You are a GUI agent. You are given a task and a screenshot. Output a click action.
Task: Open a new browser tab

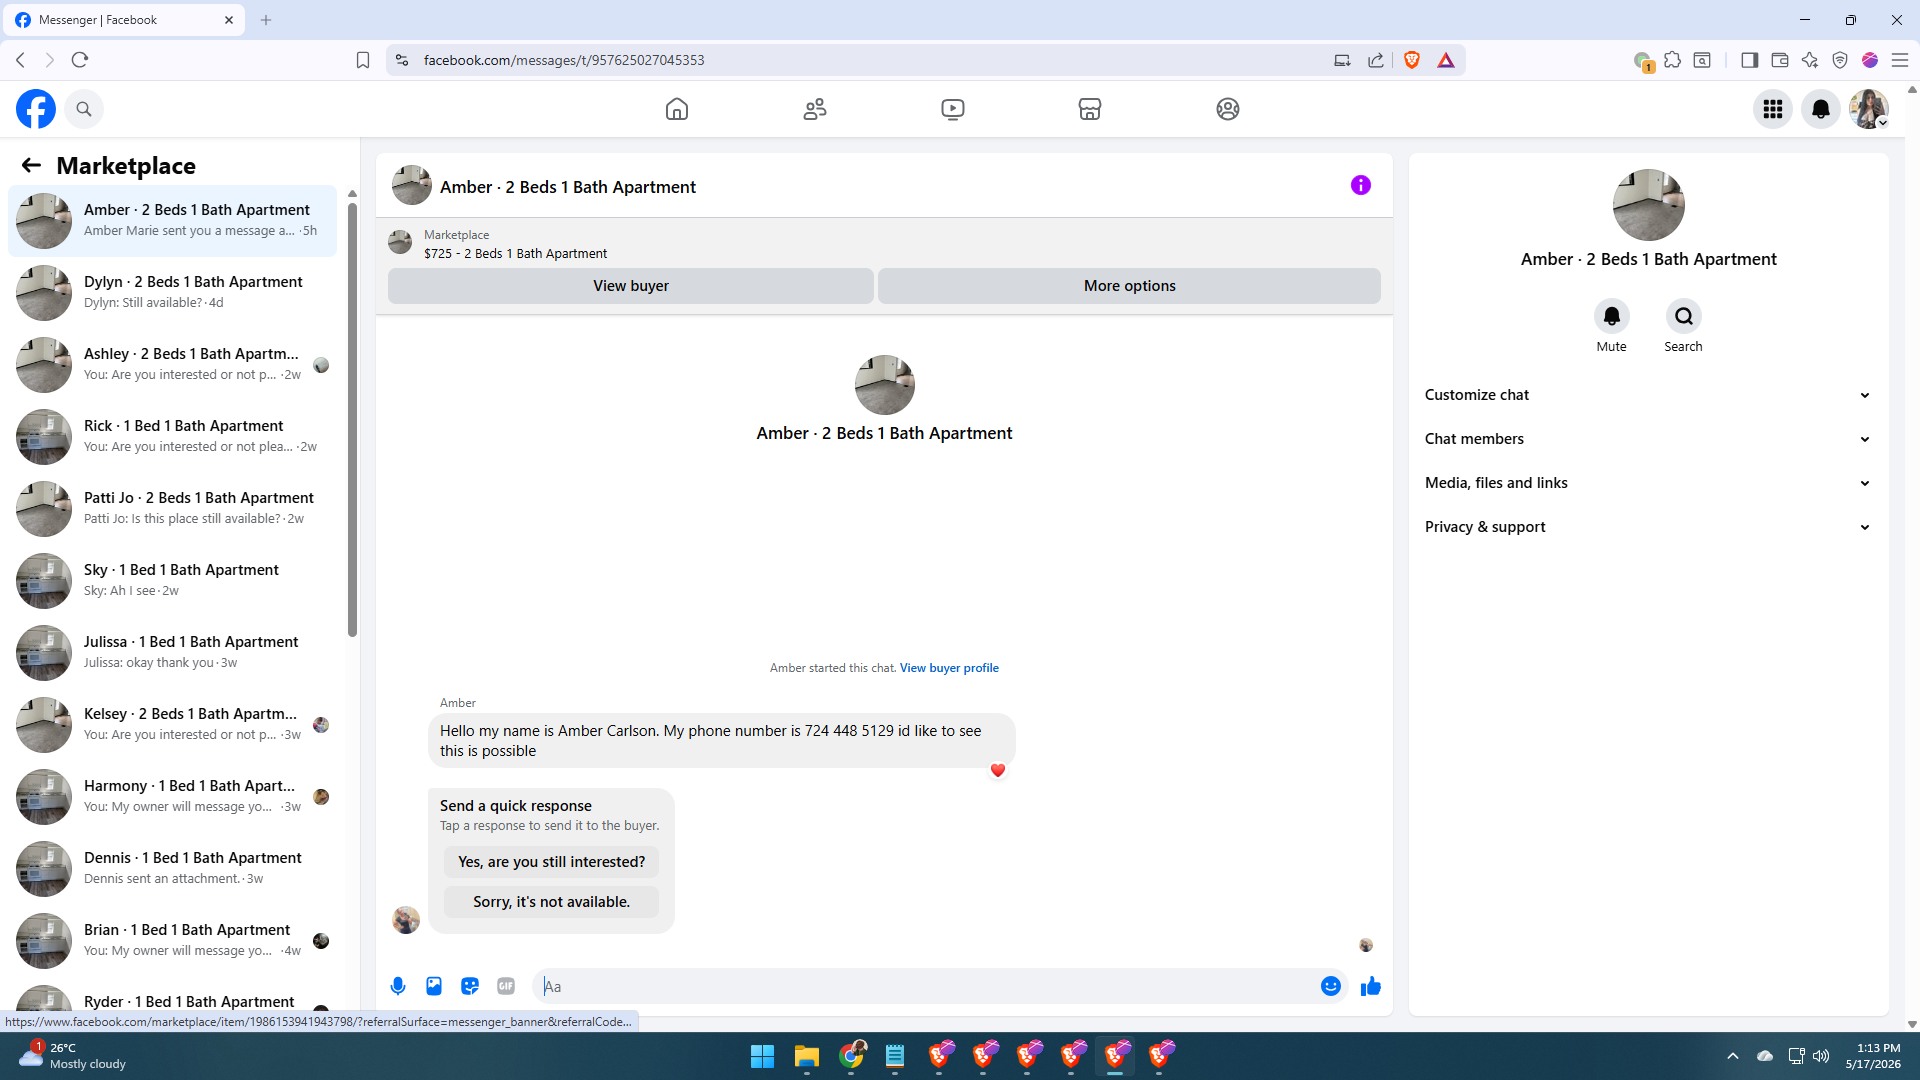(266, 20)
